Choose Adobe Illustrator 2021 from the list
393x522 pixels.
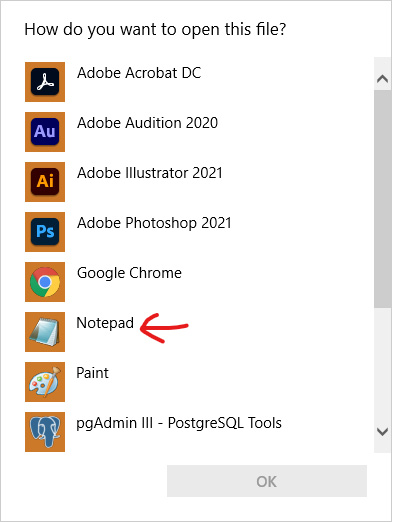click(150, 173)
